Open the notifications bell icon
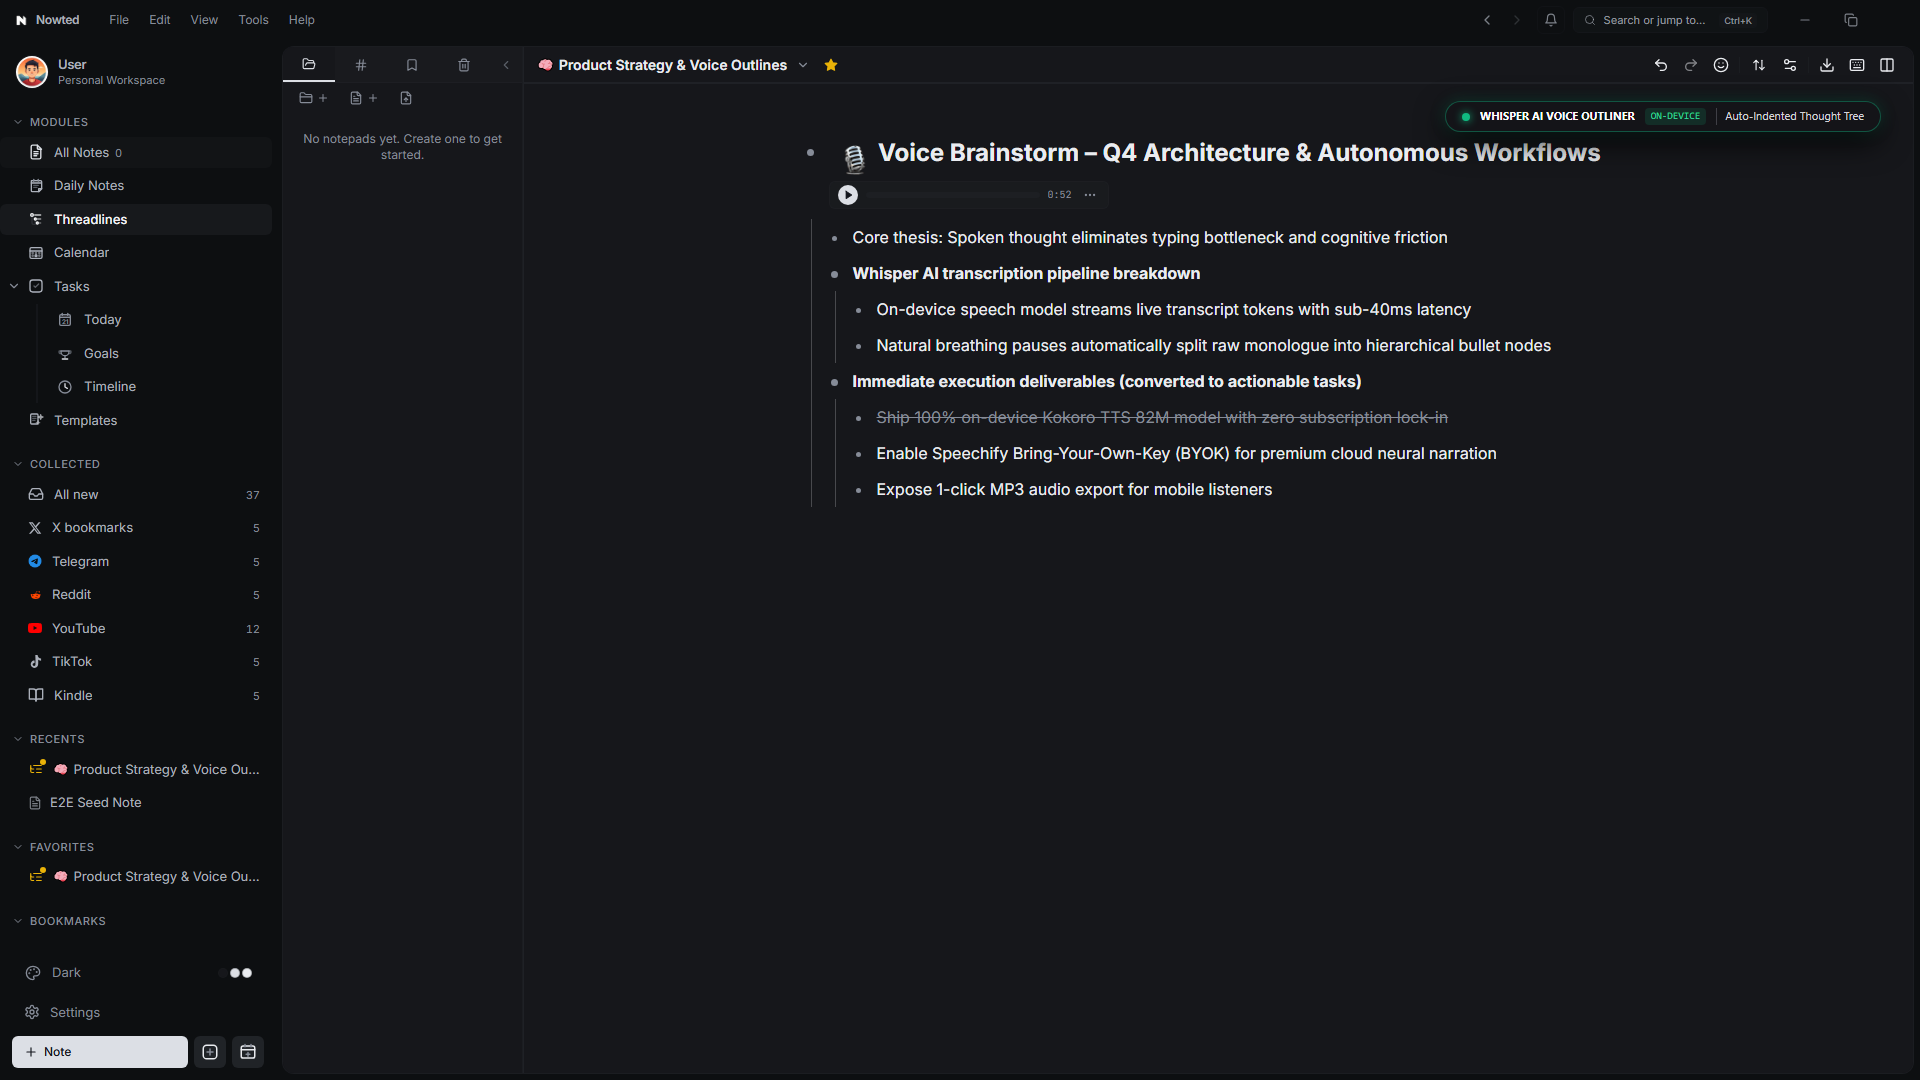The image size is (1920, 1080). pos(1551,20)
